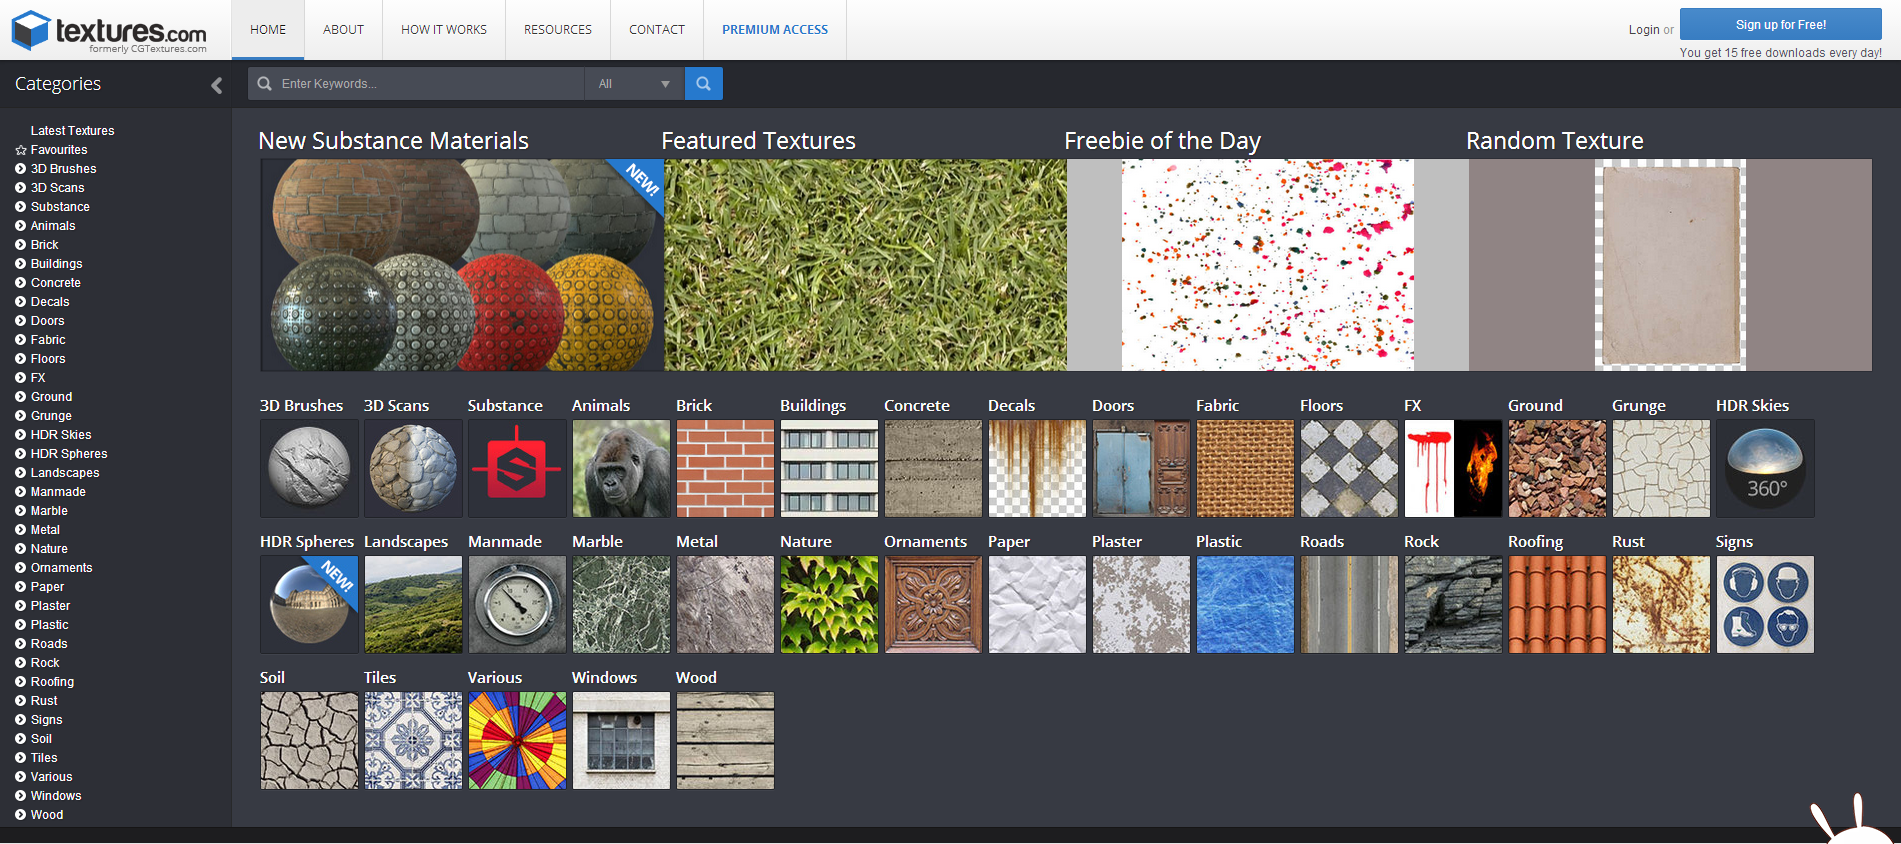Open the Various colorful umbrella swatch tile

pos(517,740)
